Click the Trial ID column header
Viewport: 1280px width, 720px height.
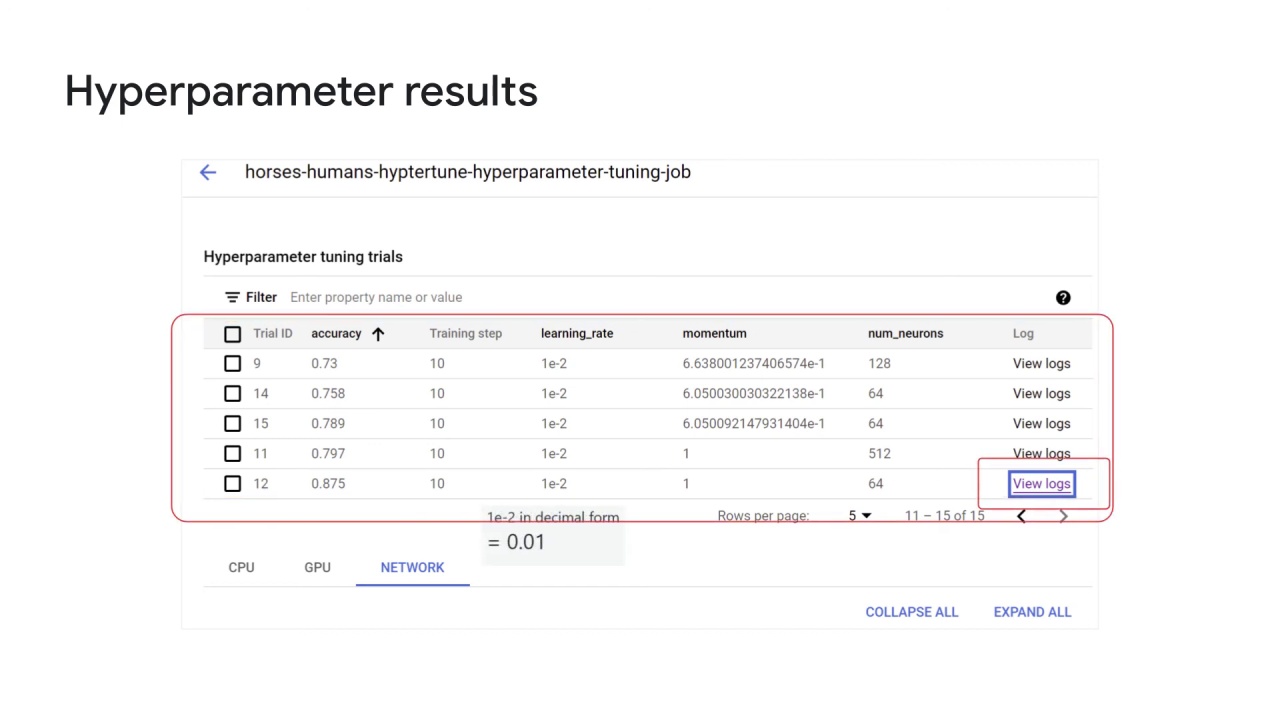(x=273, y=334)
